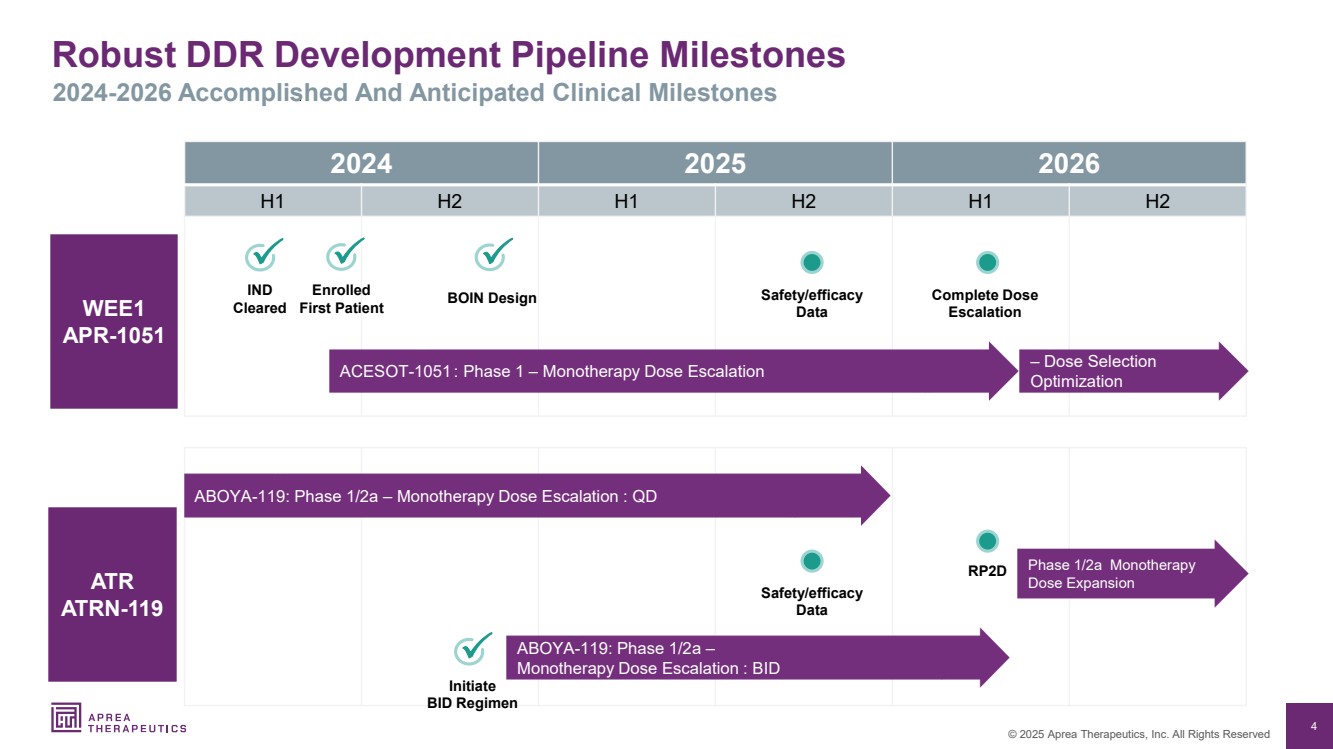Image resolution: width=1333 pixels, height=749 pixels.
Task: Select the Complete Dose Escalation teal dot
Action: coord(987,263)
